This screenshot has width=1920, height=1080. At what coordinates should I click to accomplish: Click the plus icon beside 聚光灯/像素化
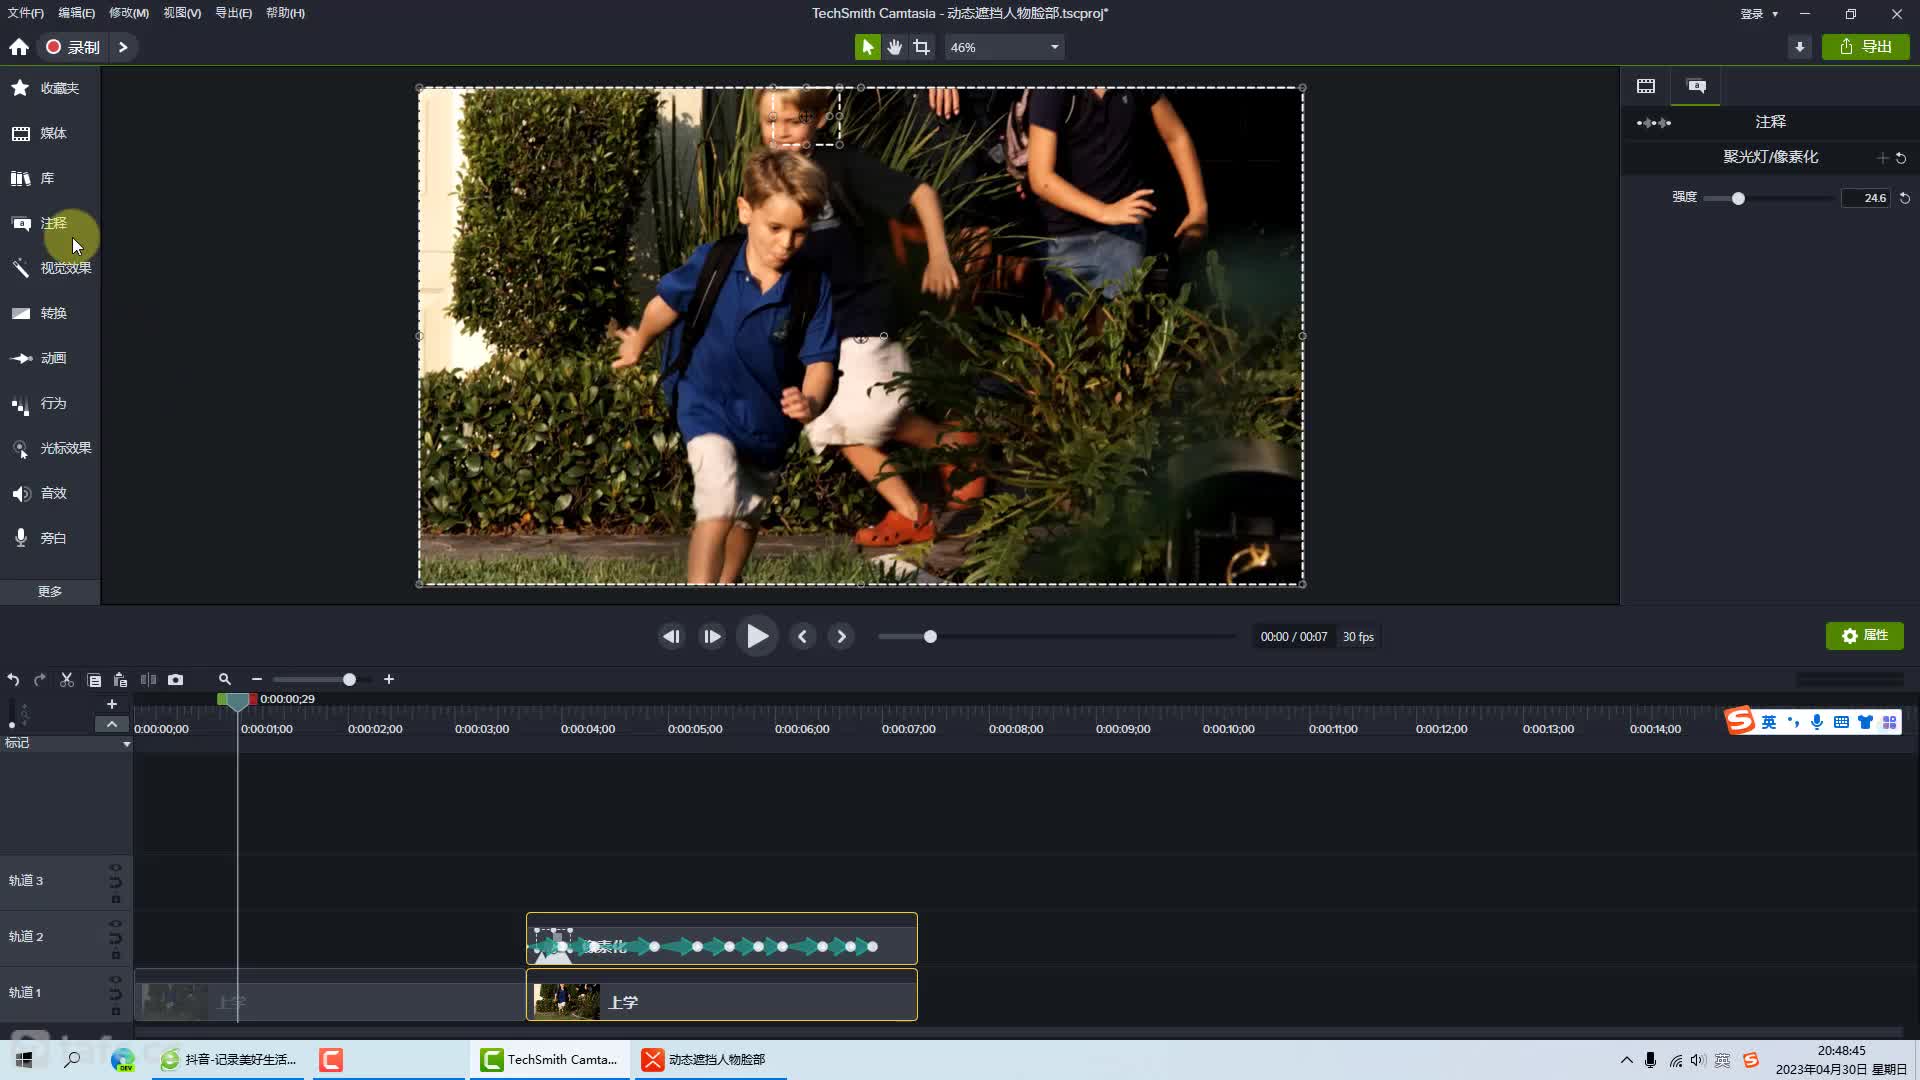coord(1882,158)
